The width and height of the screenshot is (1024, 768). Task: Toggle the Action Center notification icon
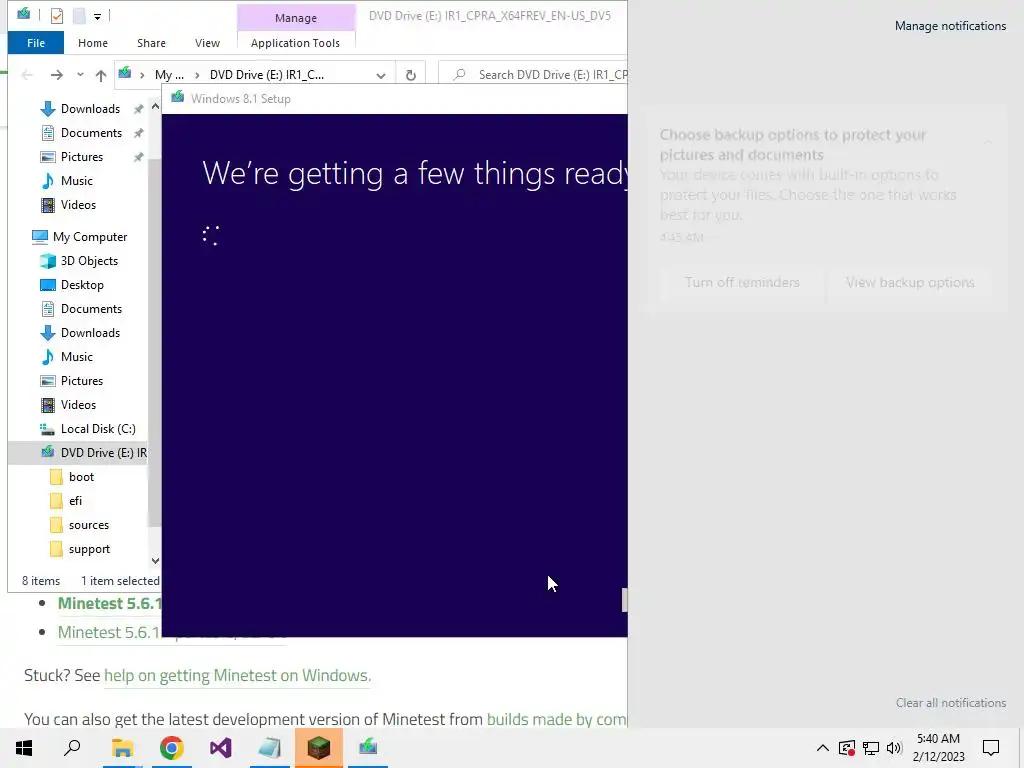click(991, 748)
